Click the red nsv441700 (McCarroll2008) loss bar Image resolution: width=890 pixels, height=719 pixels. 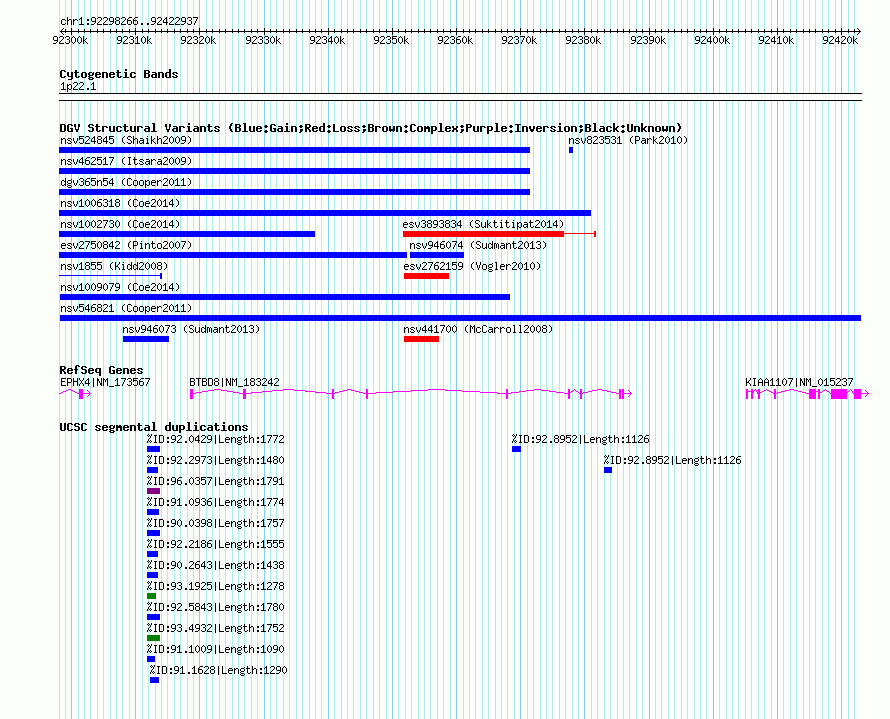(421, 339)
